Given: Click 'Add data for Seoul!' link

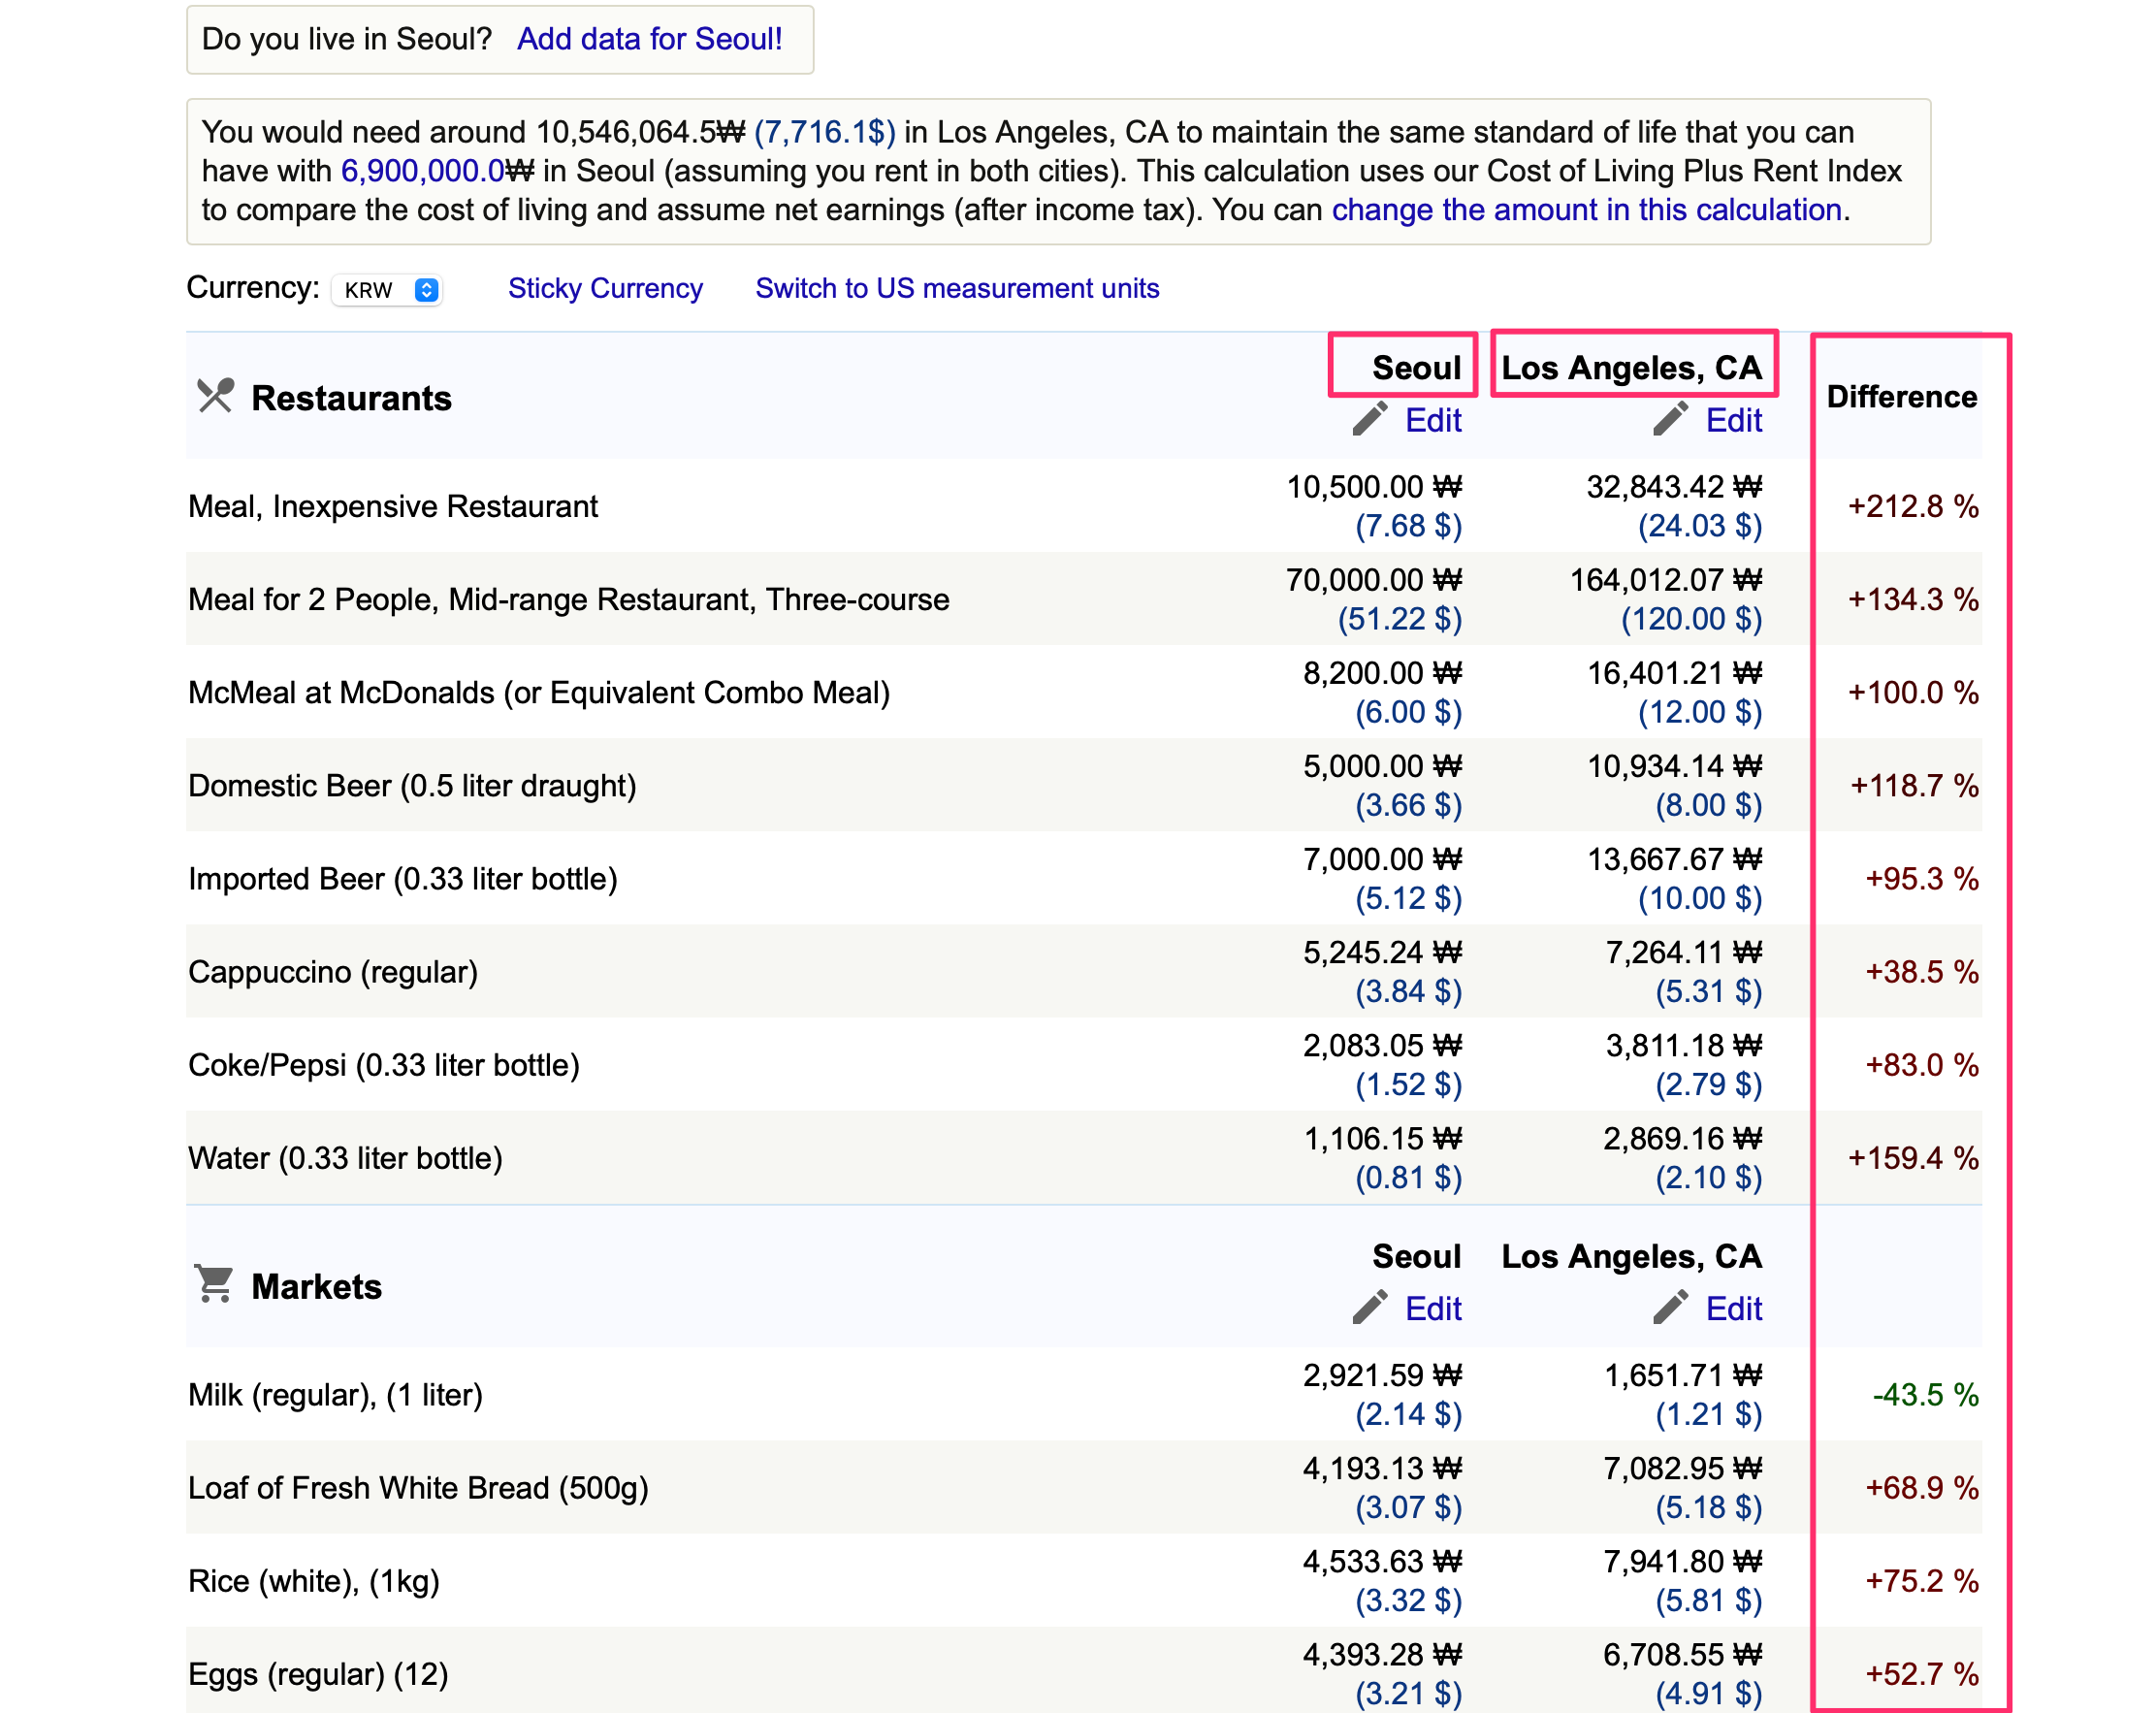Looking at the screenshot, I should [x=649, y=39].
